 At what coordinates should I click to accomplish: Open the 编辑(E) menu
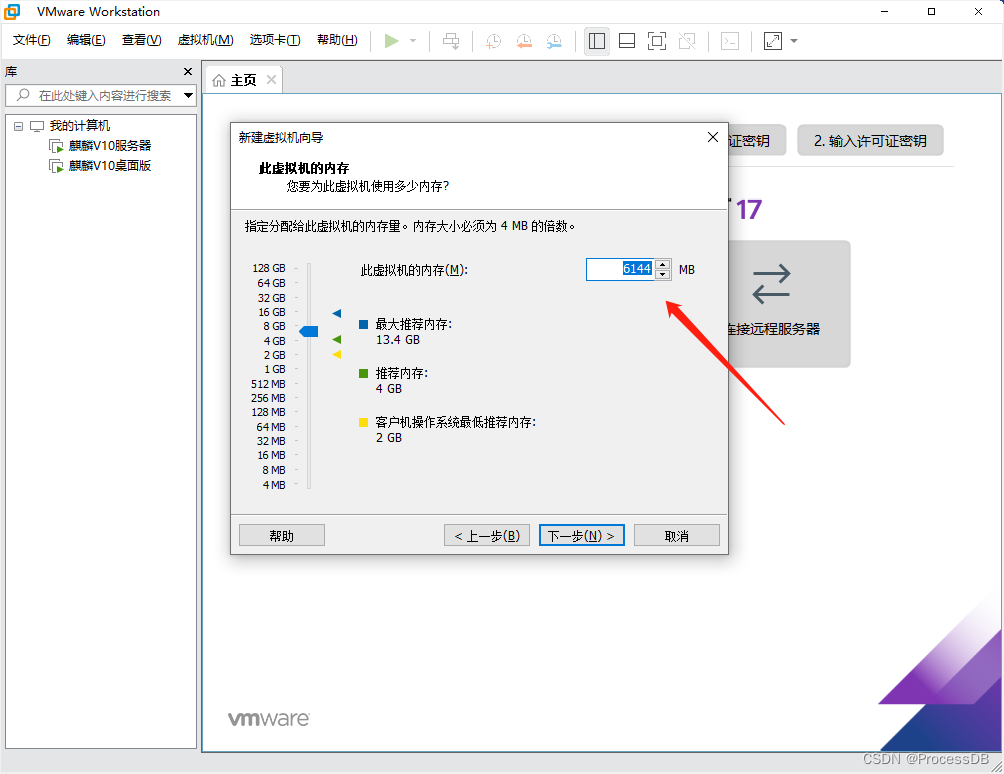(86, 40)
